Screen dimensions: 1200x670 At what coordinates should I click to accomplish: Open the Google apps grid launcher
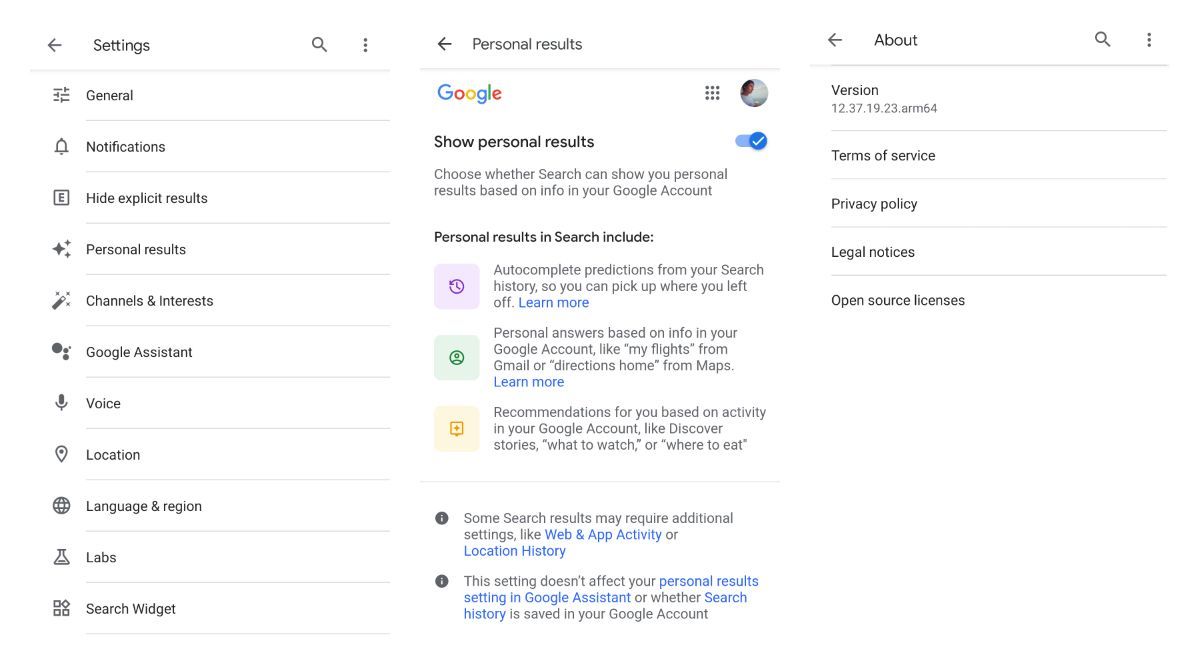tap(712, 92)
